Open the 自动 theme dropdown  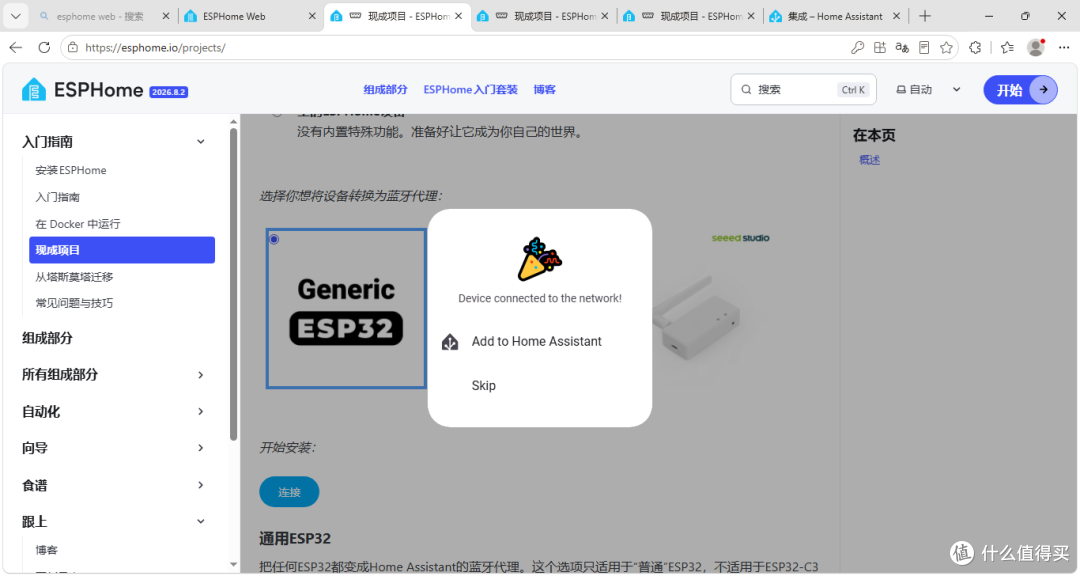(928, 90)
